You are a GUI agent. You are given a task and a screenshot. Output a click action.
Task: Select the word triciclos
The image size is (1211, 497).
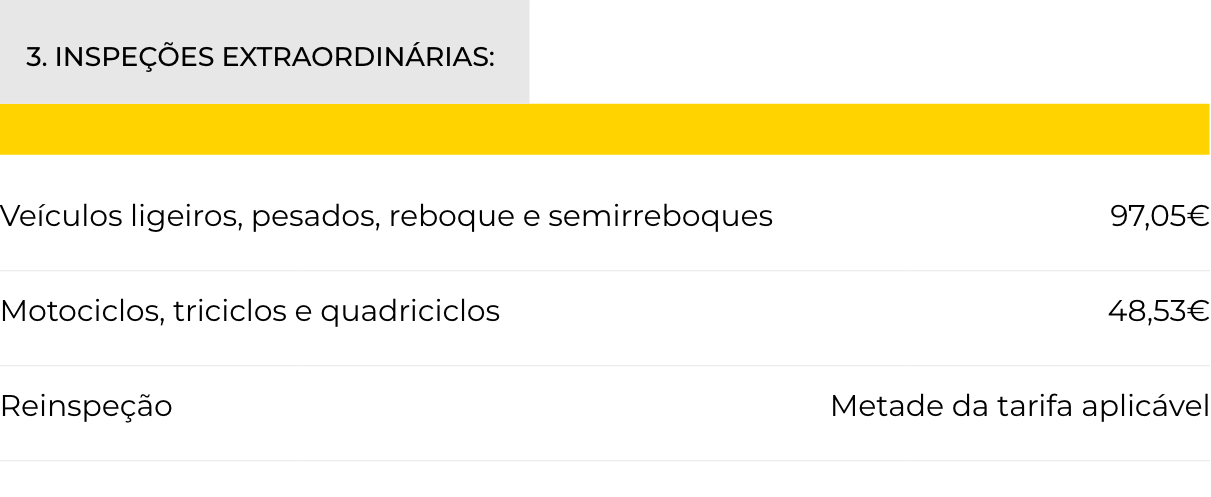pos(229,312)
